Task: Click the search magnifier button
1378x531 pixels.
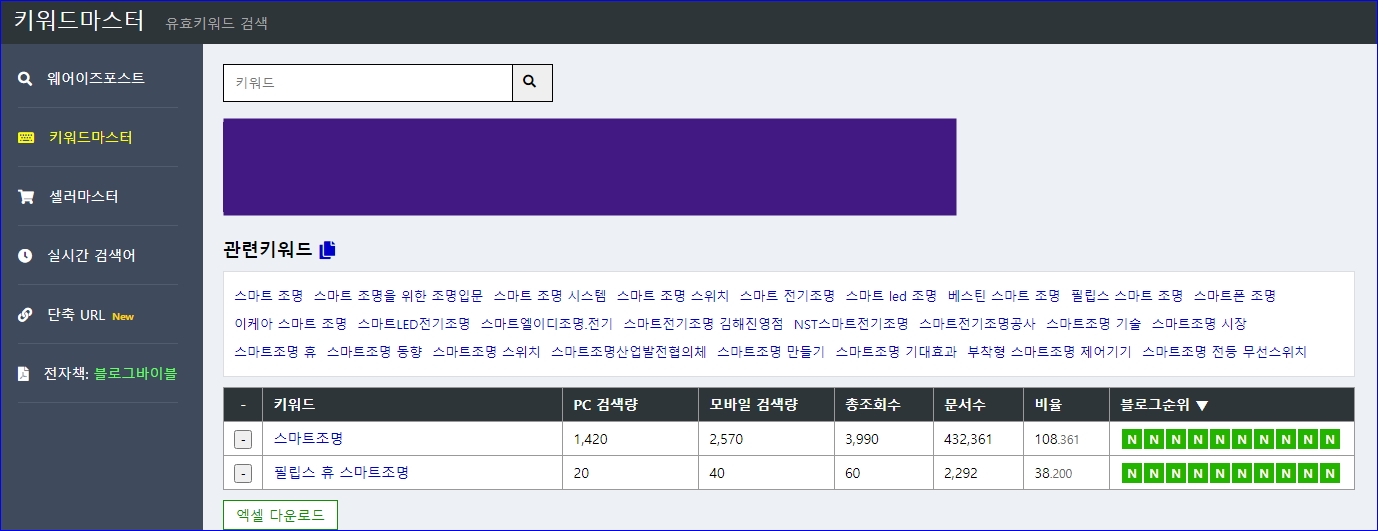Action: click(532, 83)
